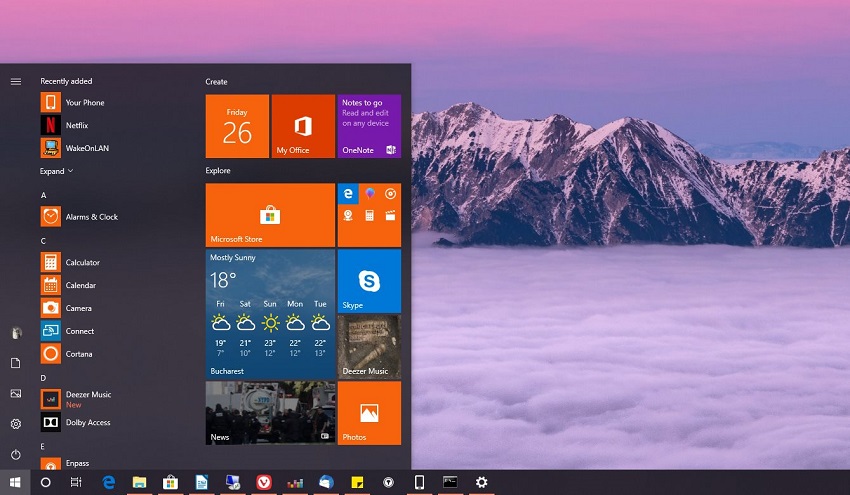Click the Power icon in Start sidebar
This screenshot has height=495, width=850.
16,454
